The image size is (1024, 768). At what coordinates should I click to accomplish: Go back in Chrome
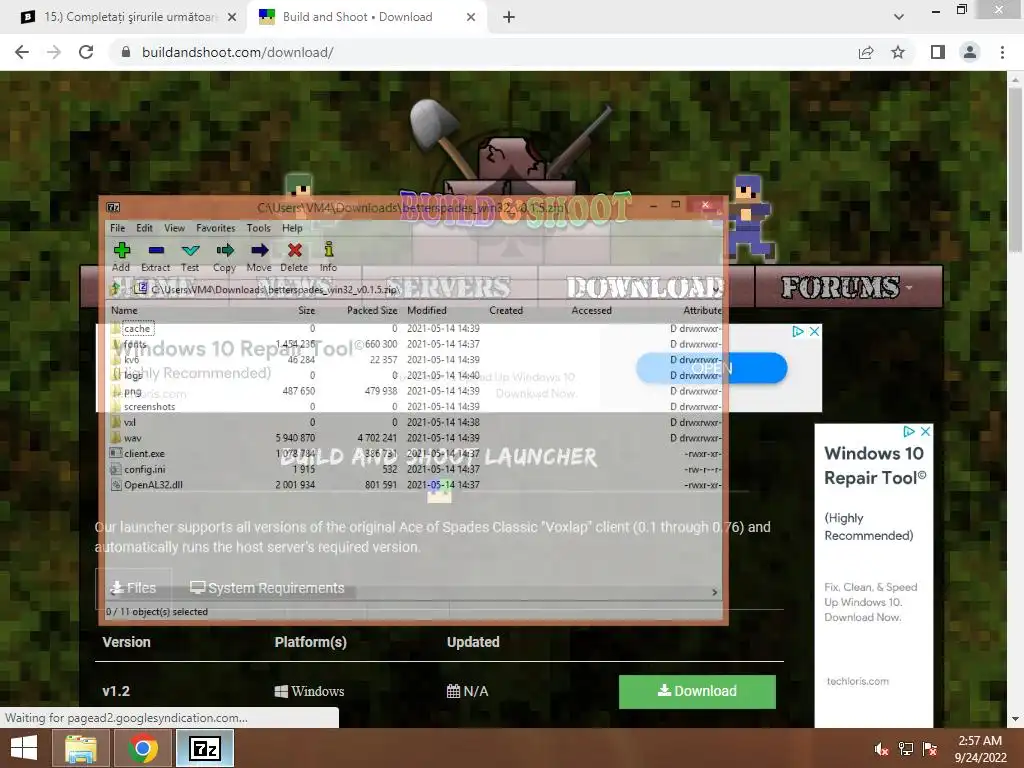22,52
